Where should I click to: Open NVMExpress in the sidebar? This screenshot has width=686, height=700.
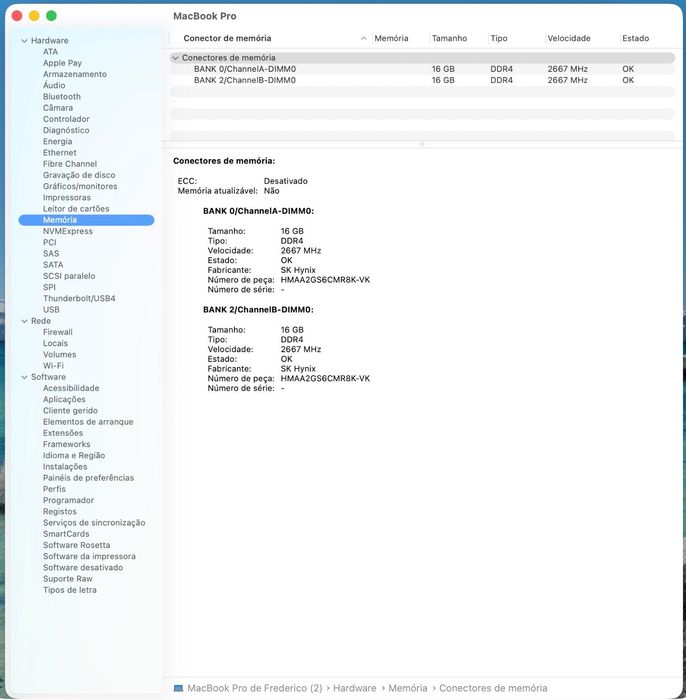pos(68,231)
